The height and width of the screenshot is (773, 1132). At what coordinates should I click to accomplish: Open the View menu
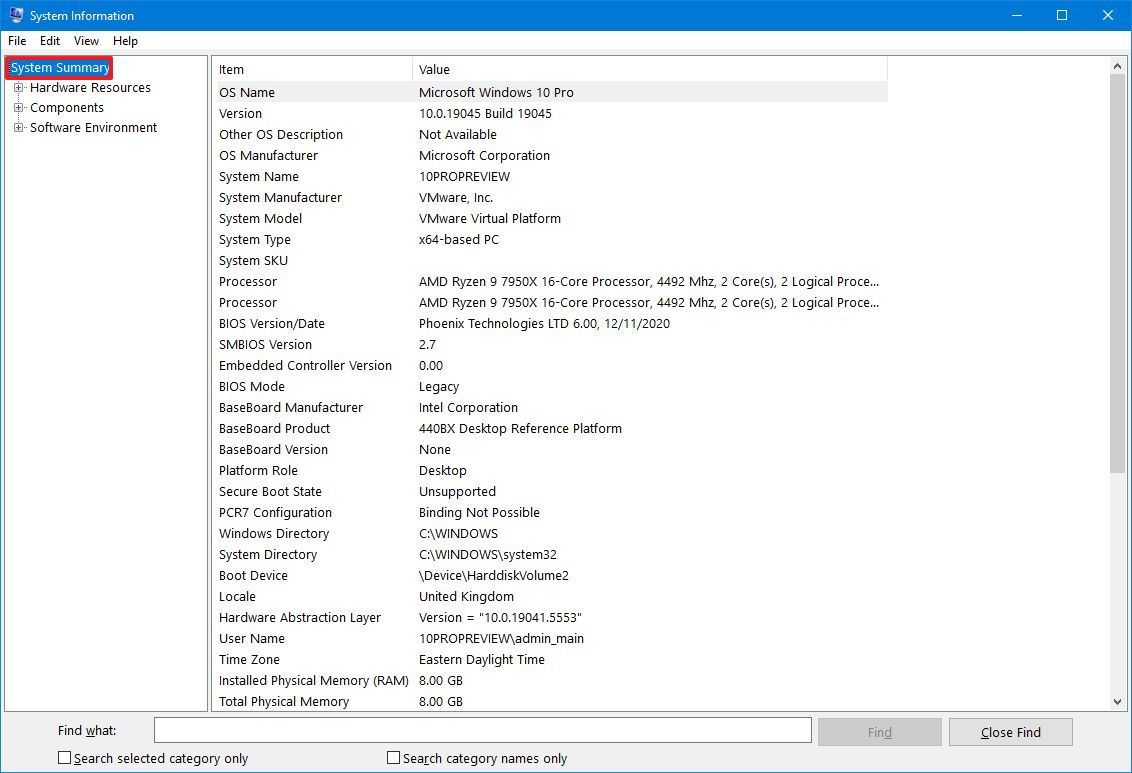85,41
